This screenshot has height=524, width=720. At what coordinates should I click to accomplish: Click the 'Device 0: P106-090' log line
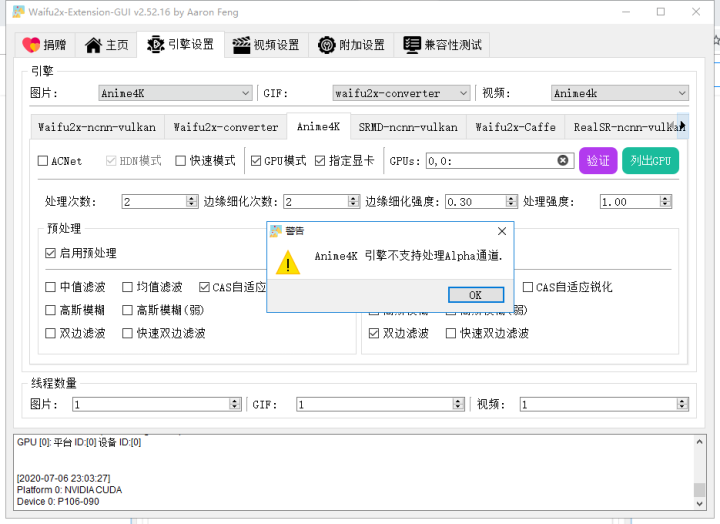coord(58,501)
